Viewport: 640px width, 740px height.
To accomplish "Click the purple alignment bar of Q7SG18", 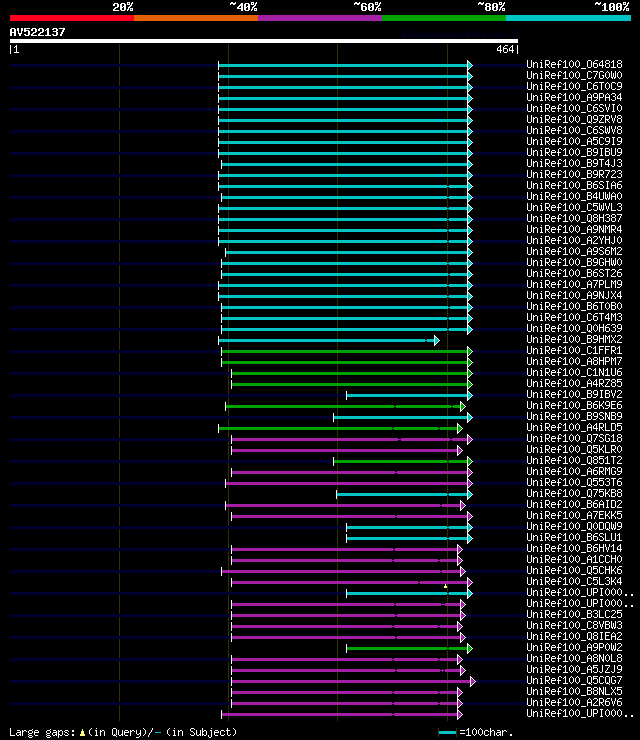I will point(352,439).
